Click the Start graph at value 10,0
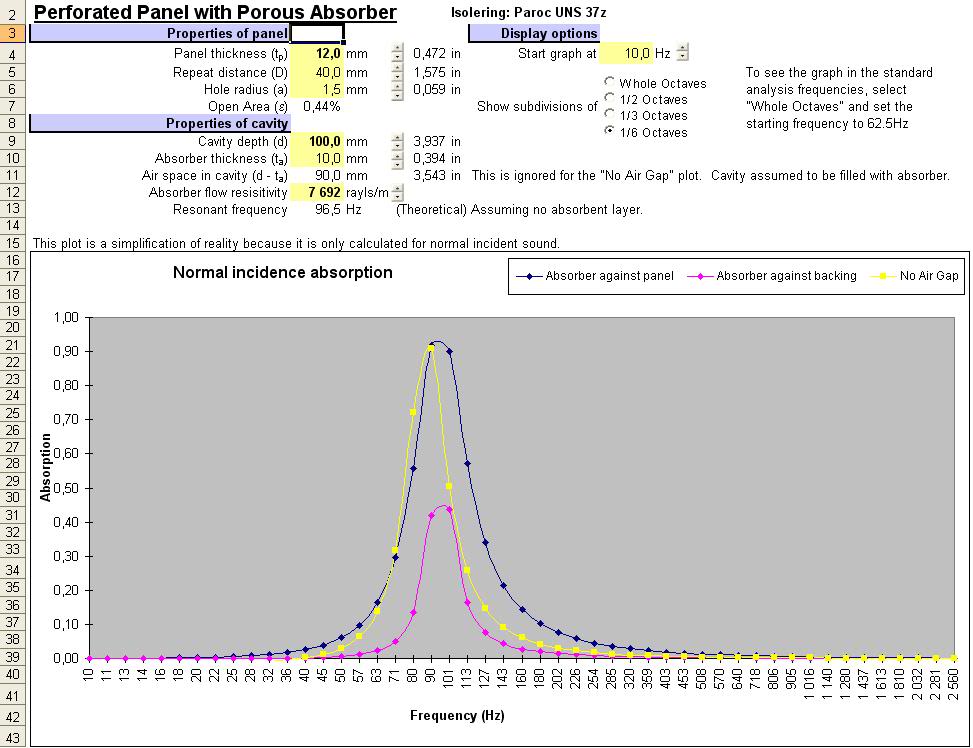 pyautogui.click(x=626, y=53)
